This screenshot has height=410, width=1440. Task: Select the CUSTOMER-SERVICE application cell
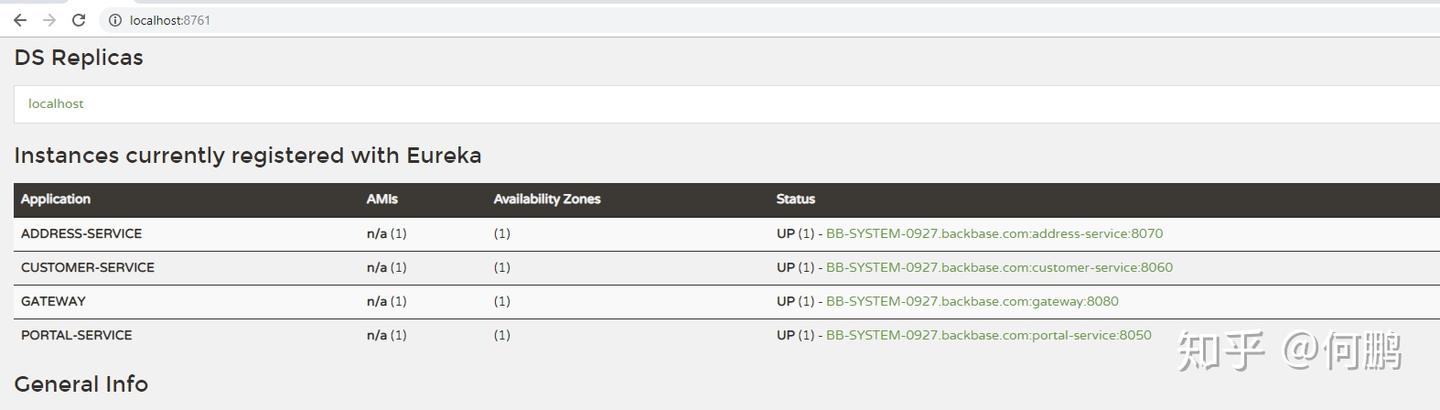coord(88,268)
